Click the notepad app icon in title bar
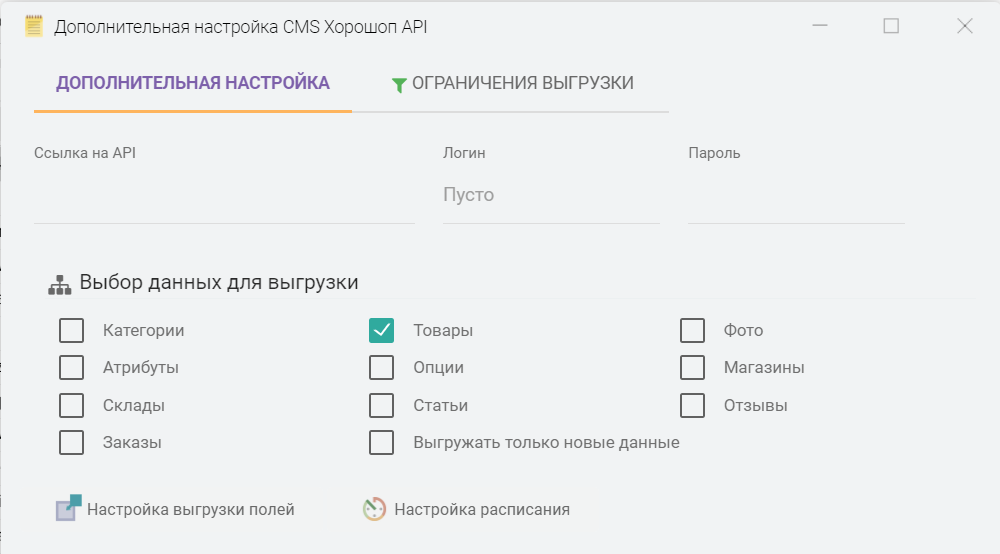The width and height of the screenshot is (1000, 554). pos(34,27)
